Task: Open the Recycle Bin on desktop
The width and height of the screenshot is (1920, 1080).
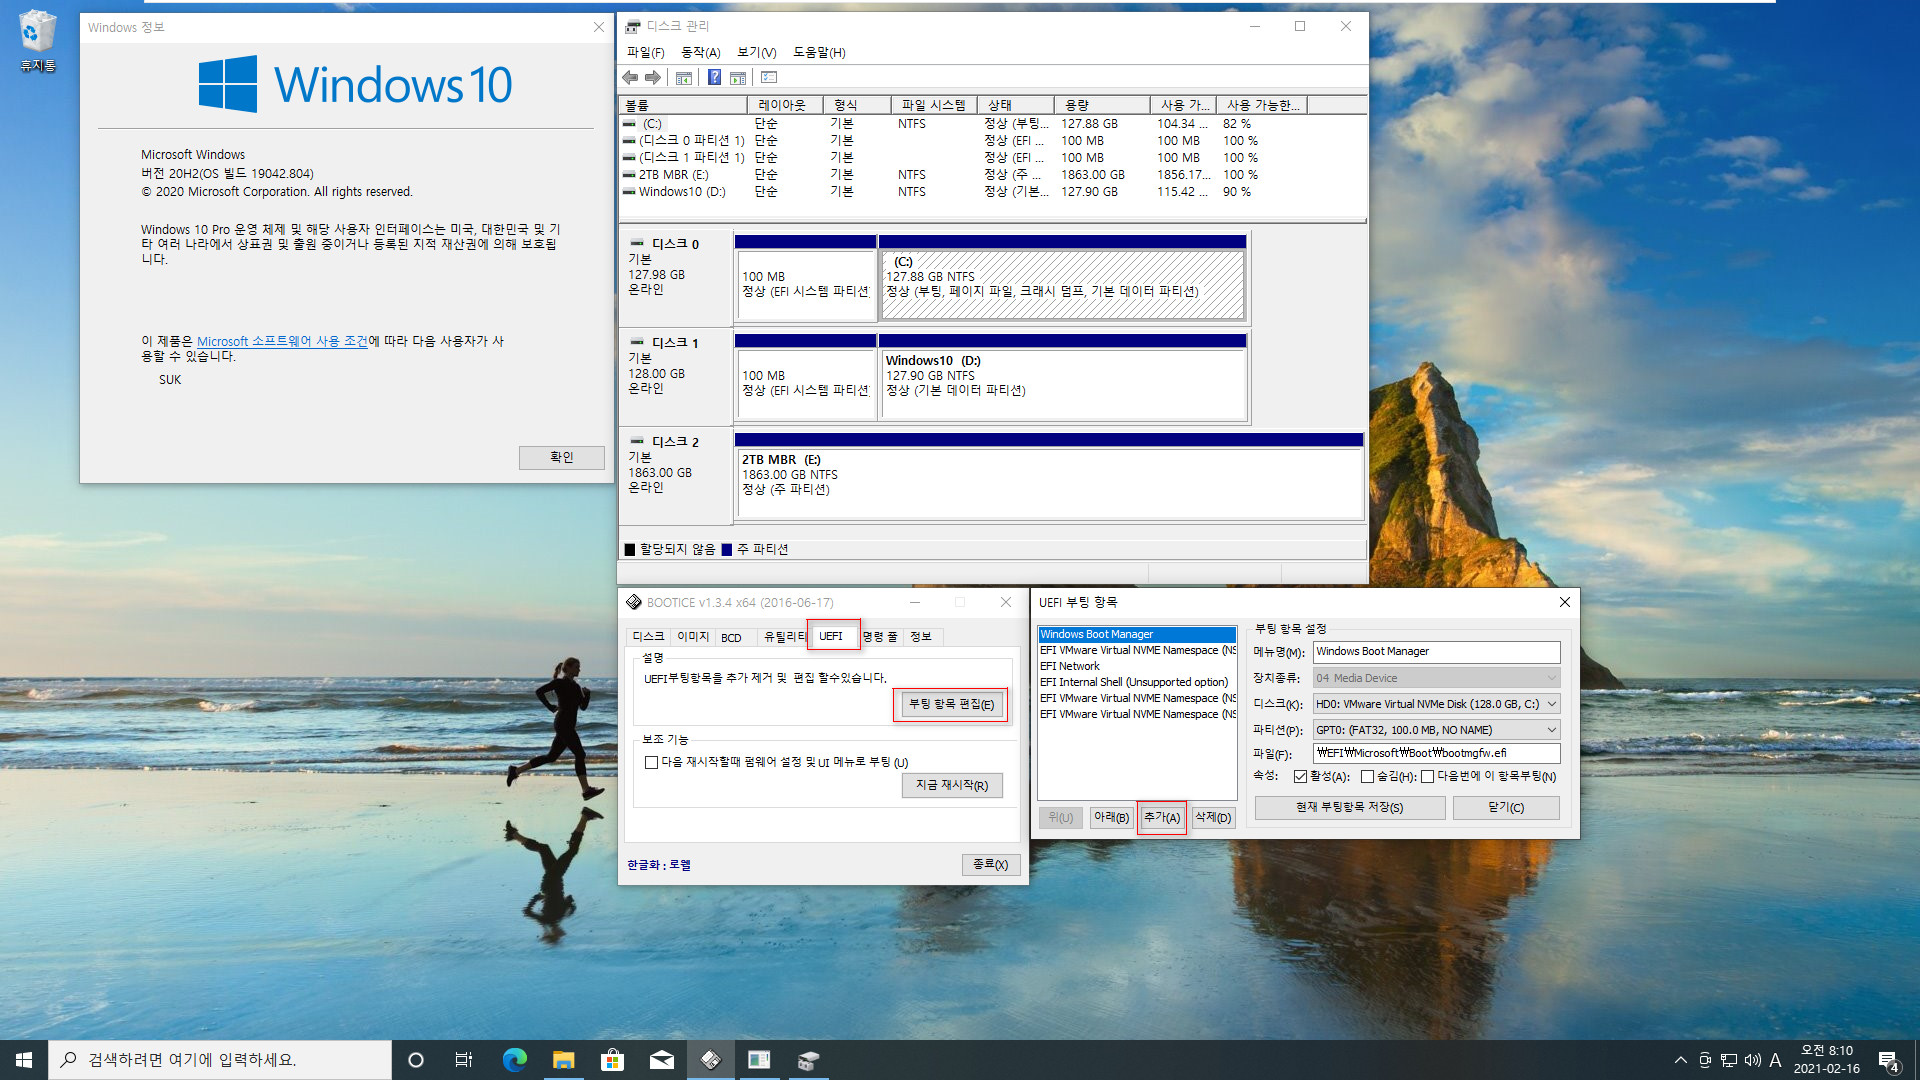Action: click(37, 41)
